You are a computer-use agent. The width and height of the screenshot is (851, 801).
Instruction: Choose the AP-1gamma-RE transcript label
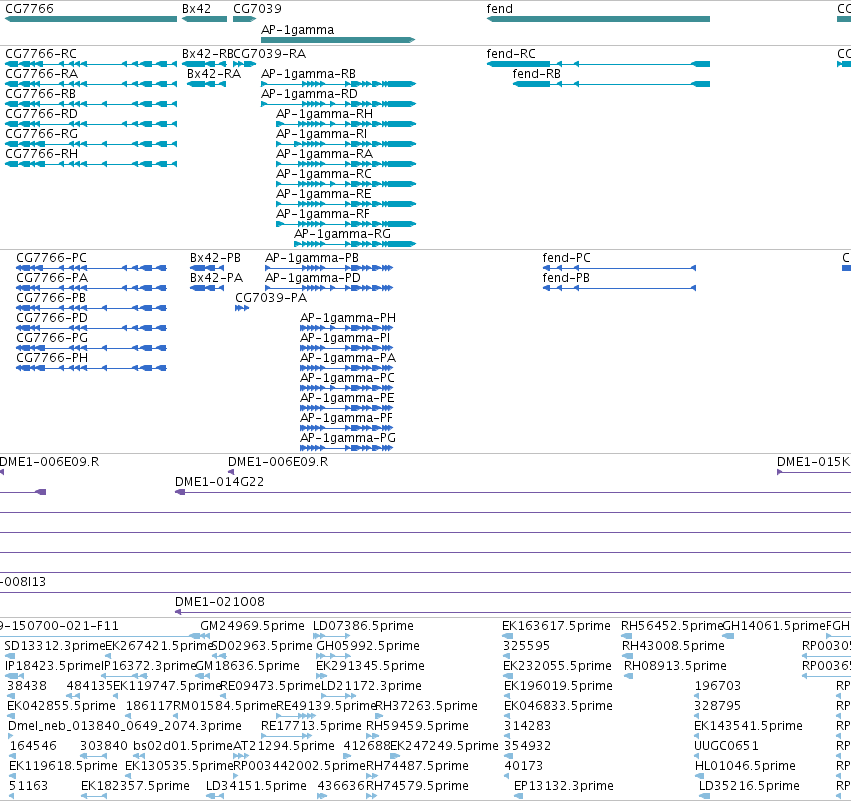323,194
